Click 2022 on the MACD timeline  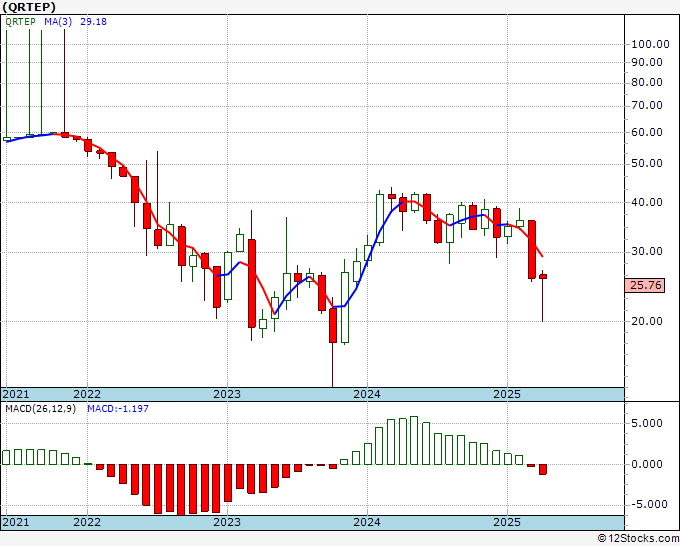(87, 522)
